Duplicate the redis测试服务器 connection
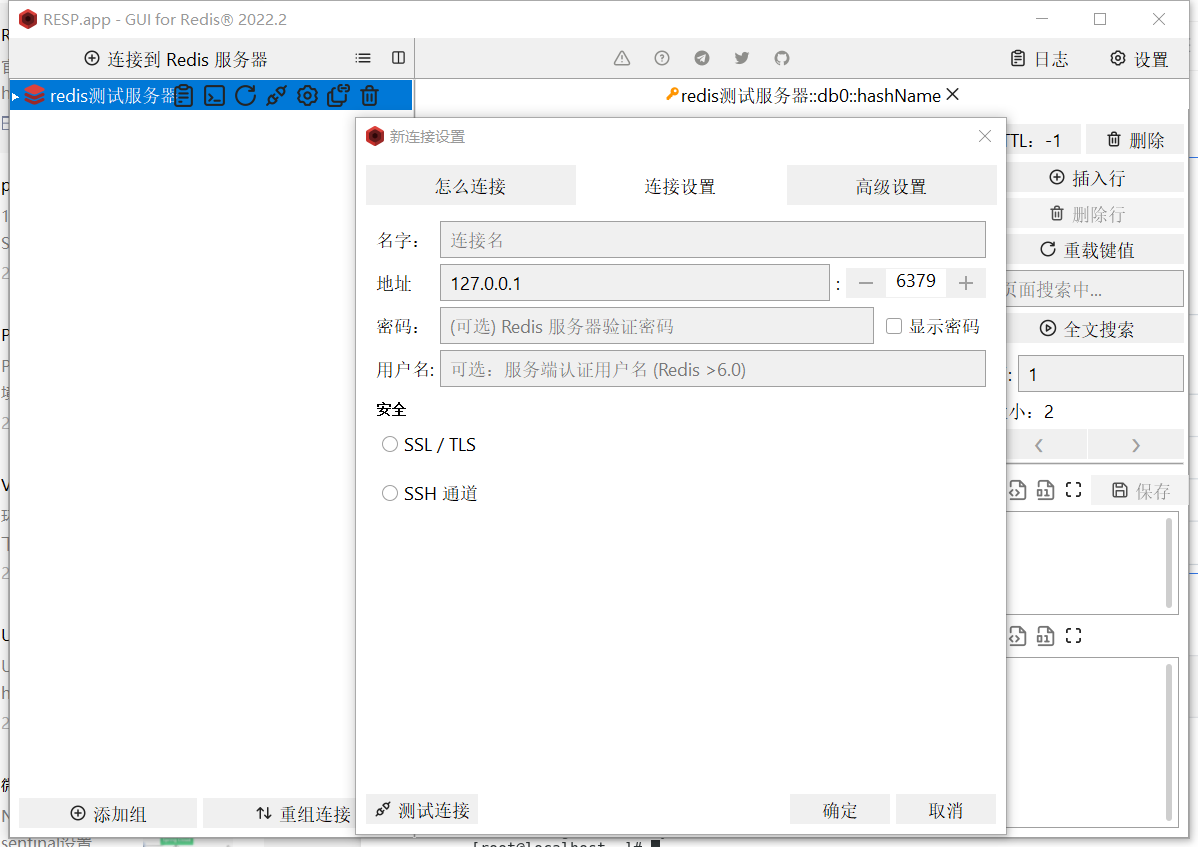The image size is (1198, 847). [338, 96]
